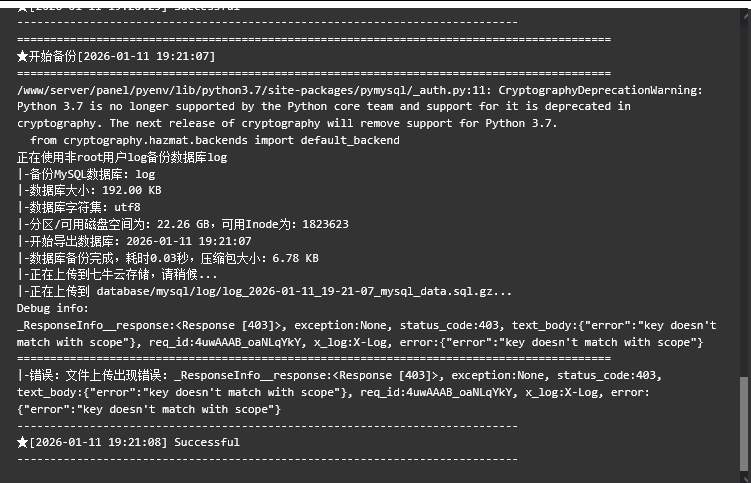
Task: Click the 数据库备份完成 压缩包大小 line
Action: click(x=170, y=258)
